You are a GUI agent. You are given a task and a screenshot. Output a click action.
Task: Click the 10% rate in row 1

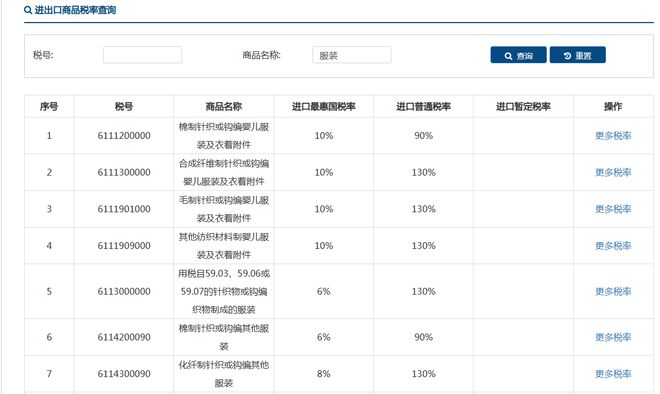[x=324, y=136]
